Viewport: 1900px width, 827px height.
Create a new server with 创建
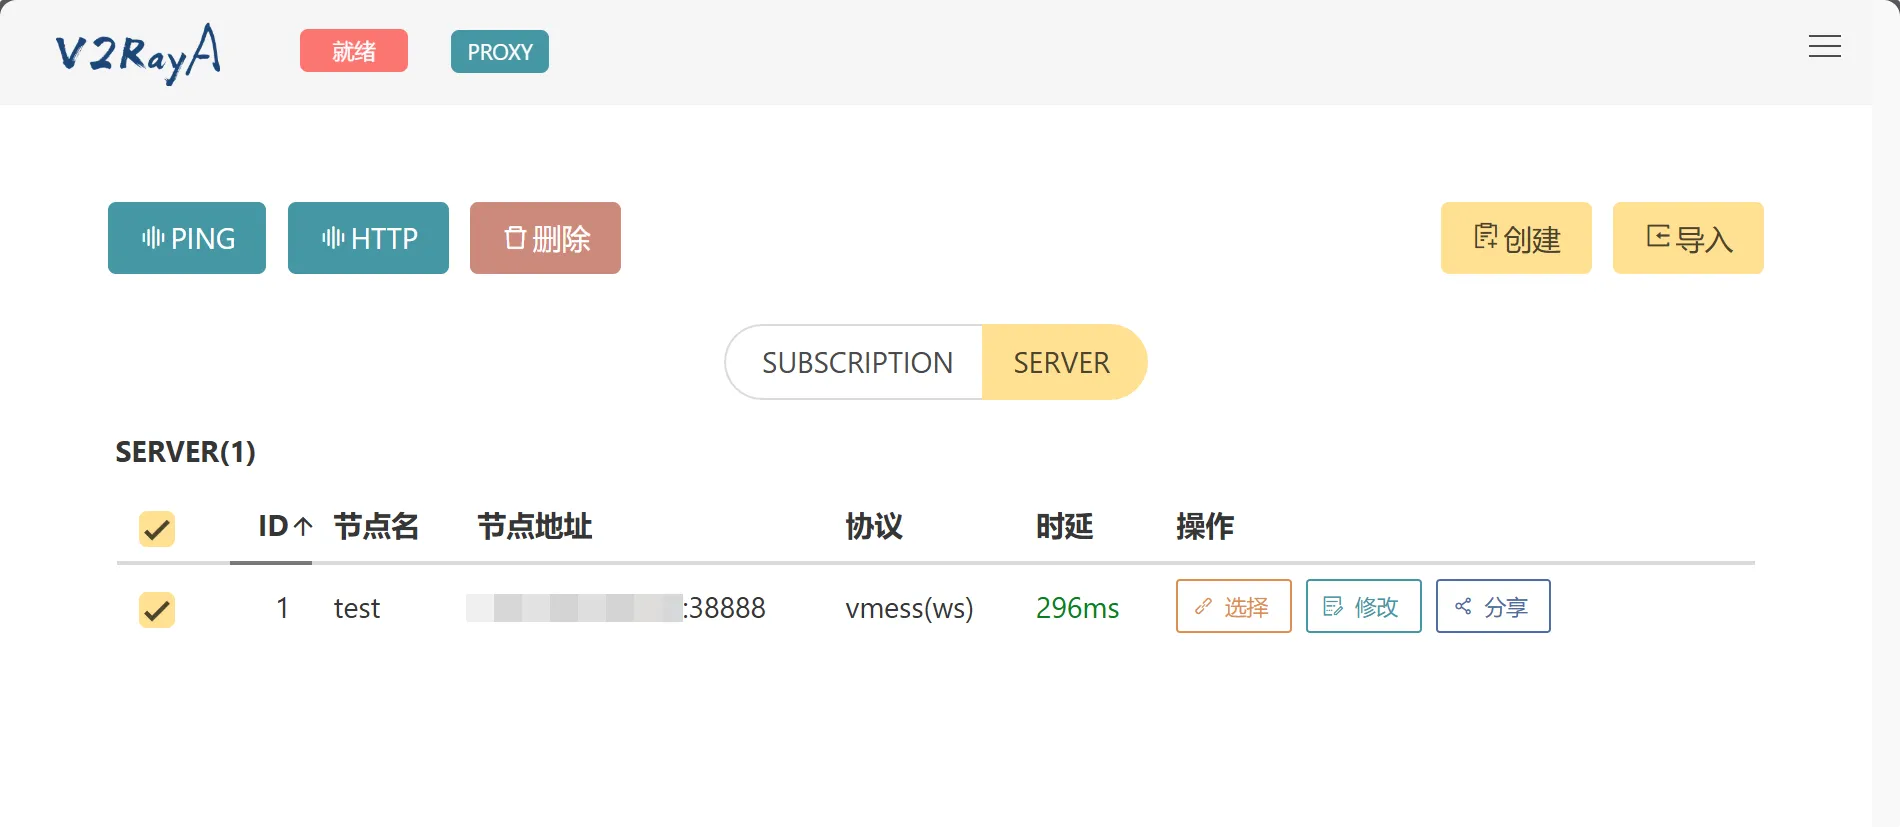pos(1516,238)
